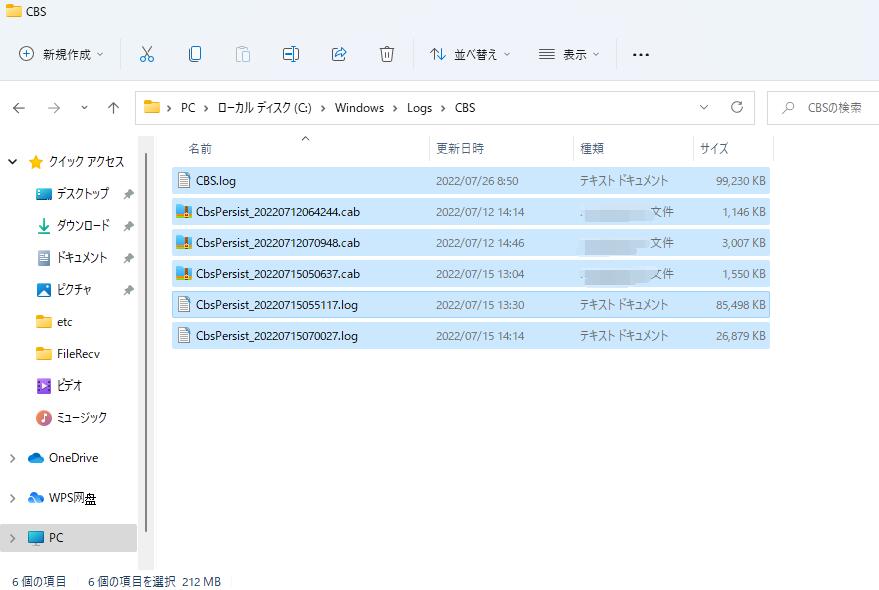Screen dimensions: 879x590
Task: Unpin ピクチャ from quick access
Action: point(128,289)
